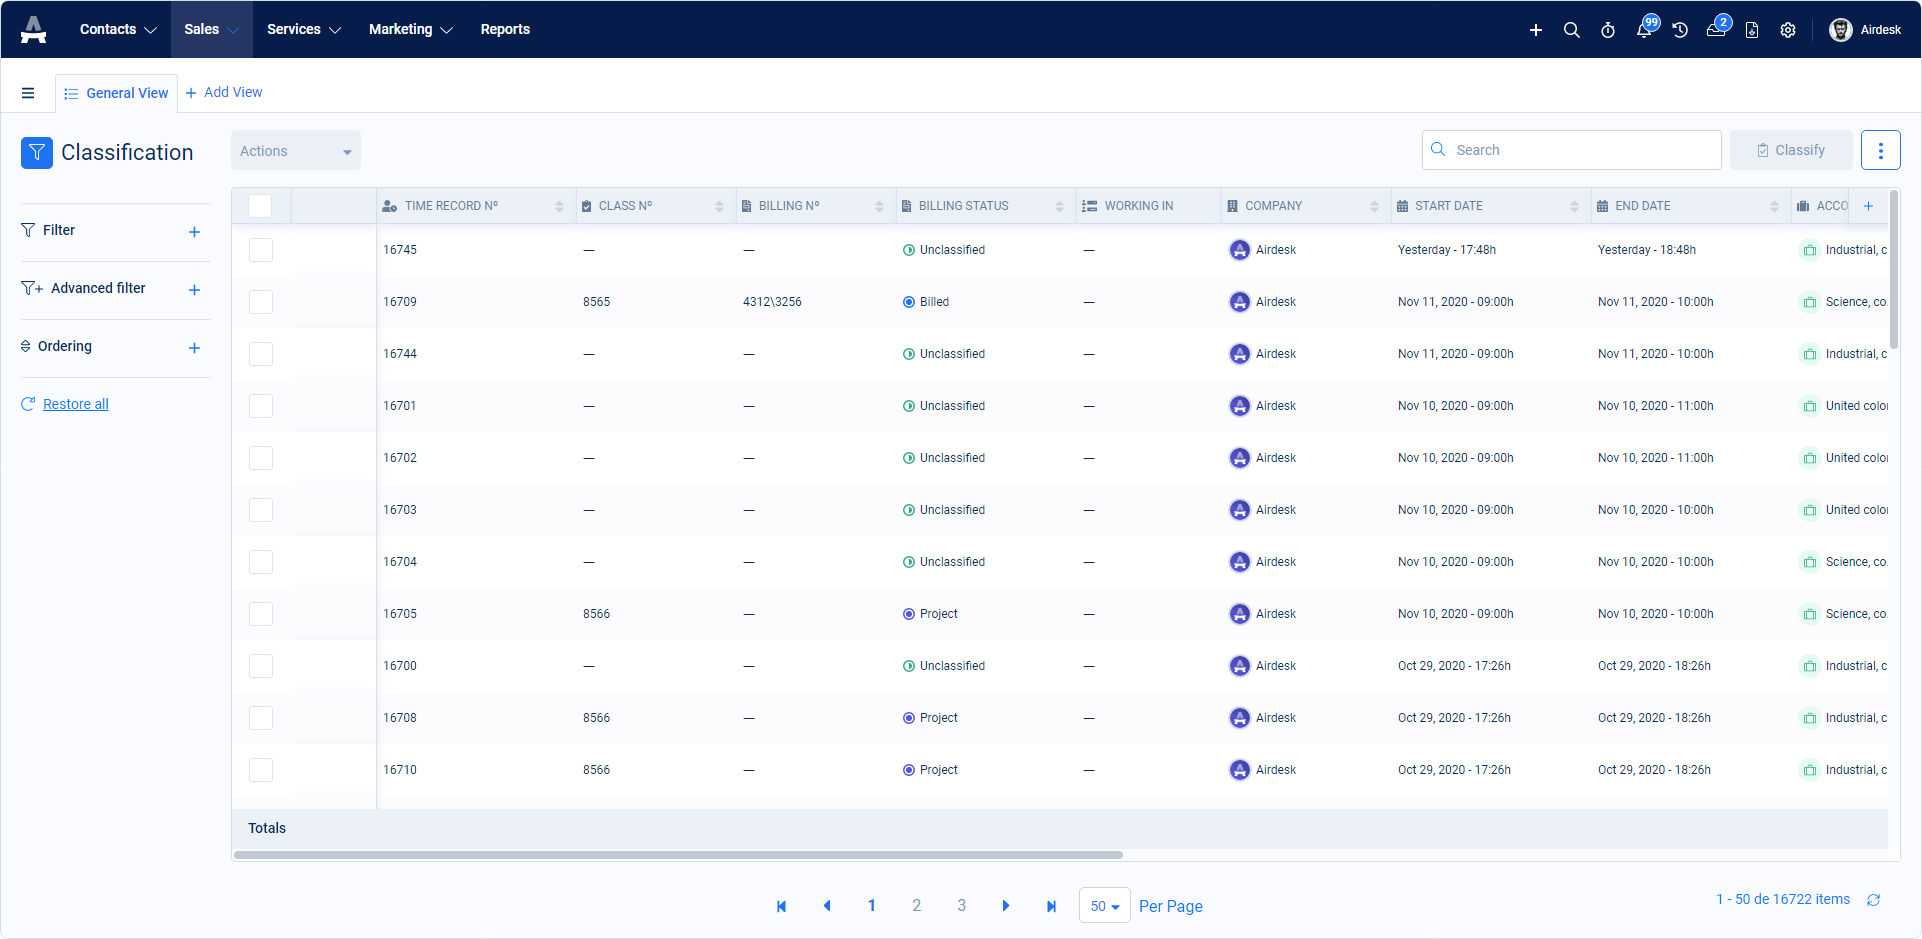Screen dimensions: 1922x939
Task: Open the Services menu dropdown
Action: [304, 29]
